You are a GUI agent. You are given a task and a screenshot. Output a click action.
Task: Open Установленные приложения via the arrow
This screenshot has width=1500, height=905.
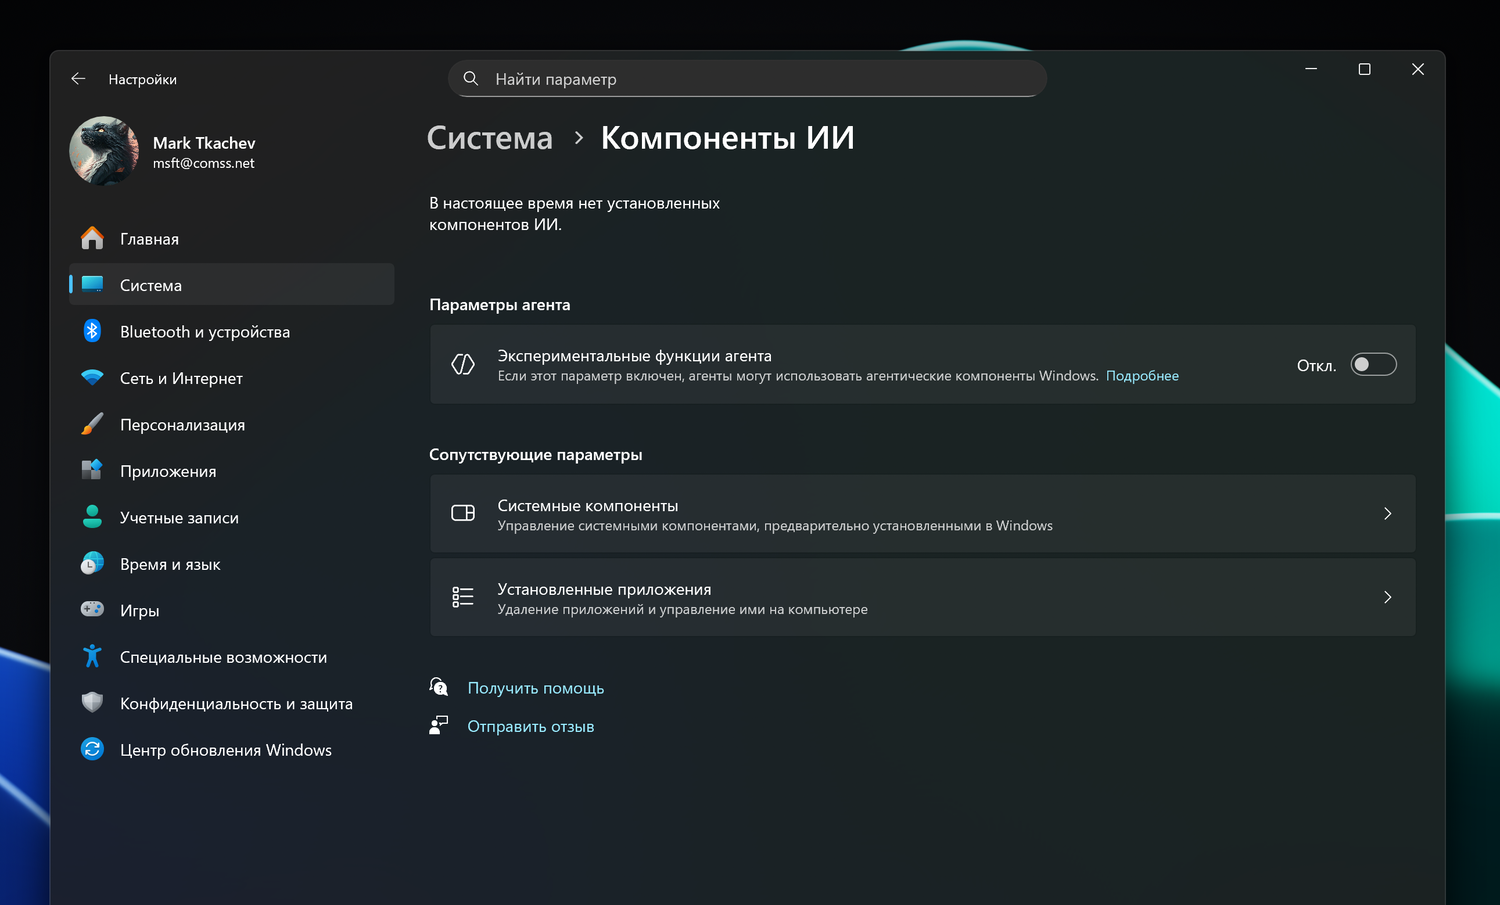[1387, 597]
